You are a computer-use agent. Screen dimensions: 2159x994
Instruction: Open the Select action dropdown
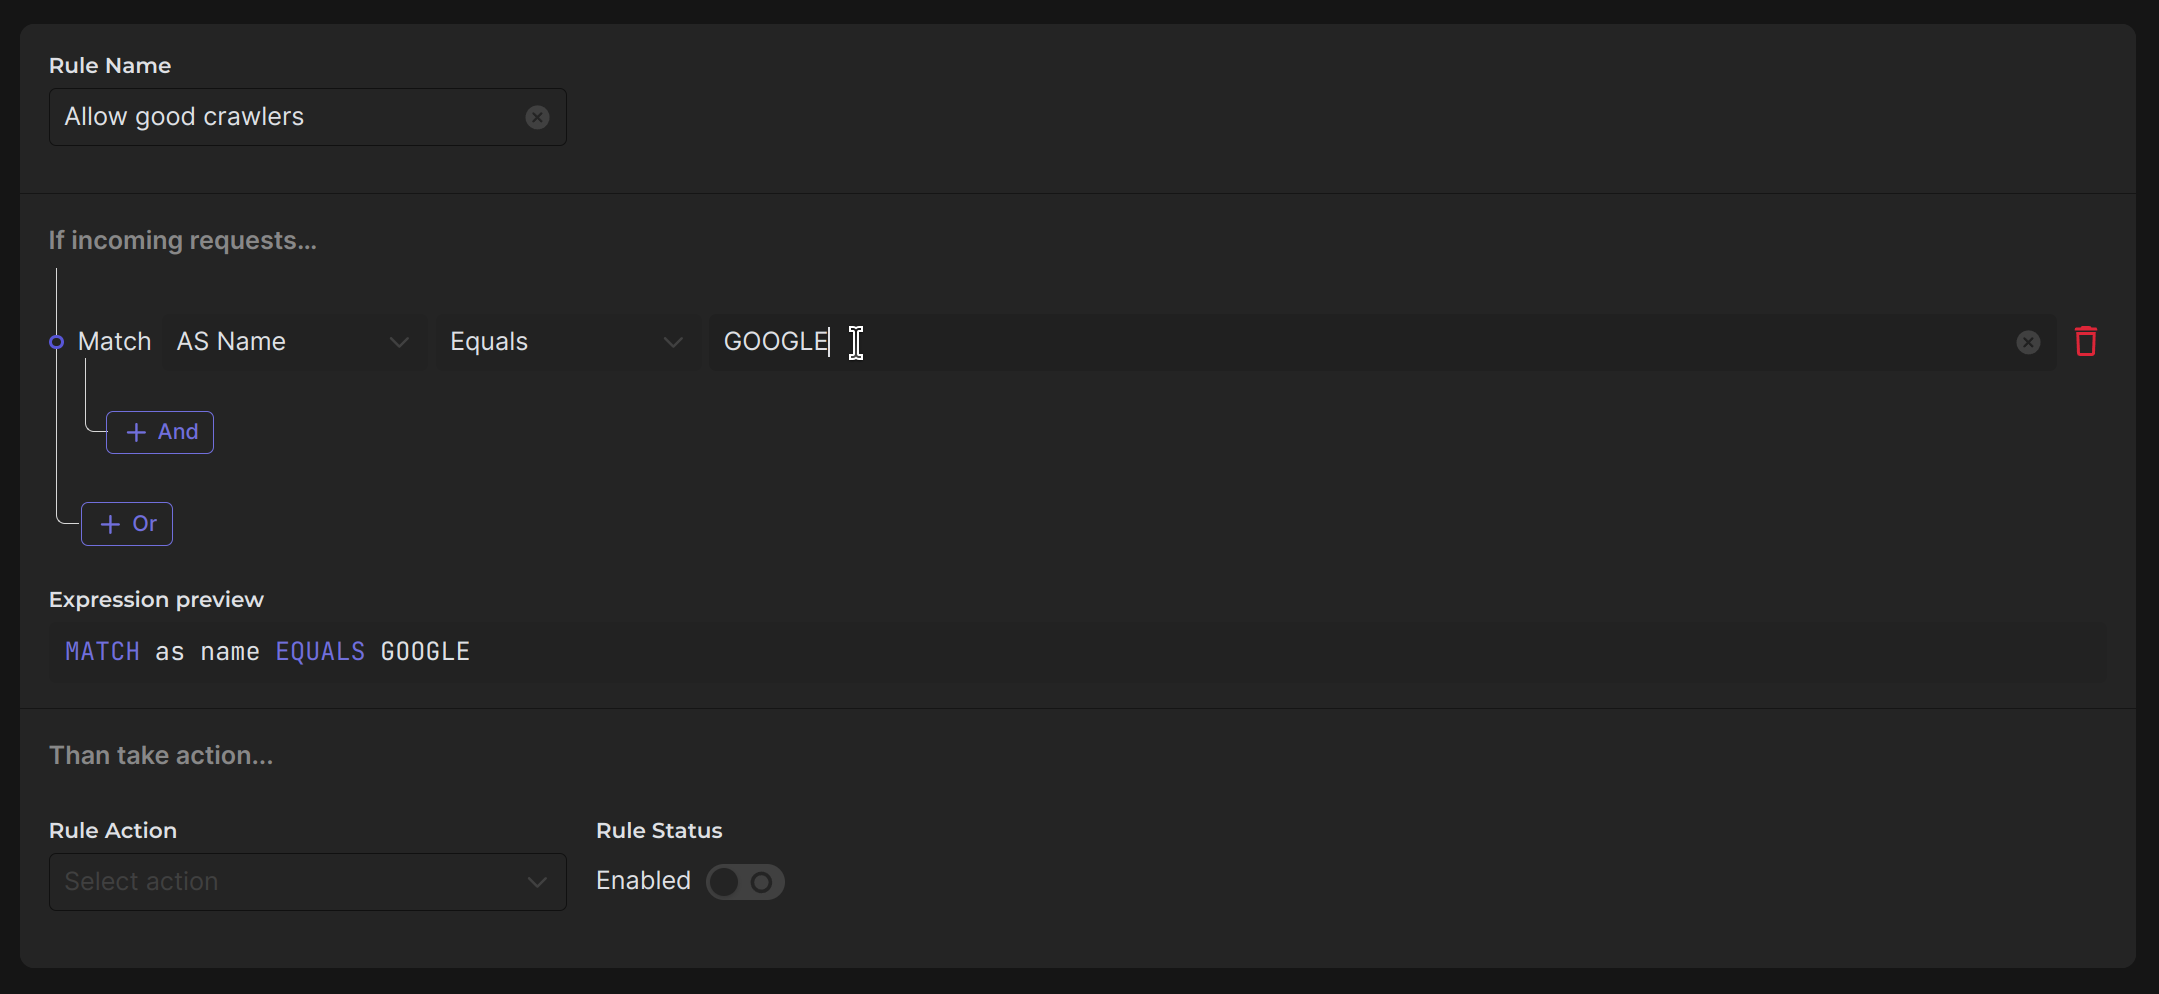coord(290,882)
